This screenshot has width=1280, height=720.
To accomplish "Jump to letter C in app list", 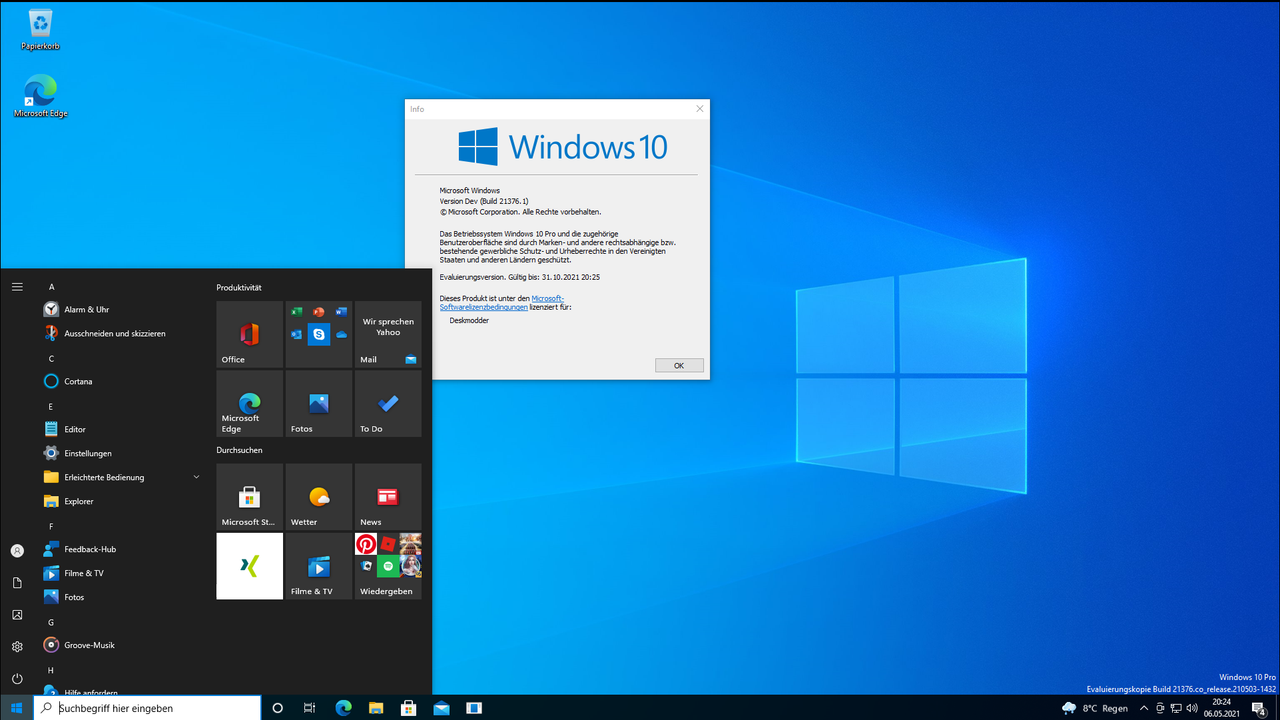I will tap(52, 358).
